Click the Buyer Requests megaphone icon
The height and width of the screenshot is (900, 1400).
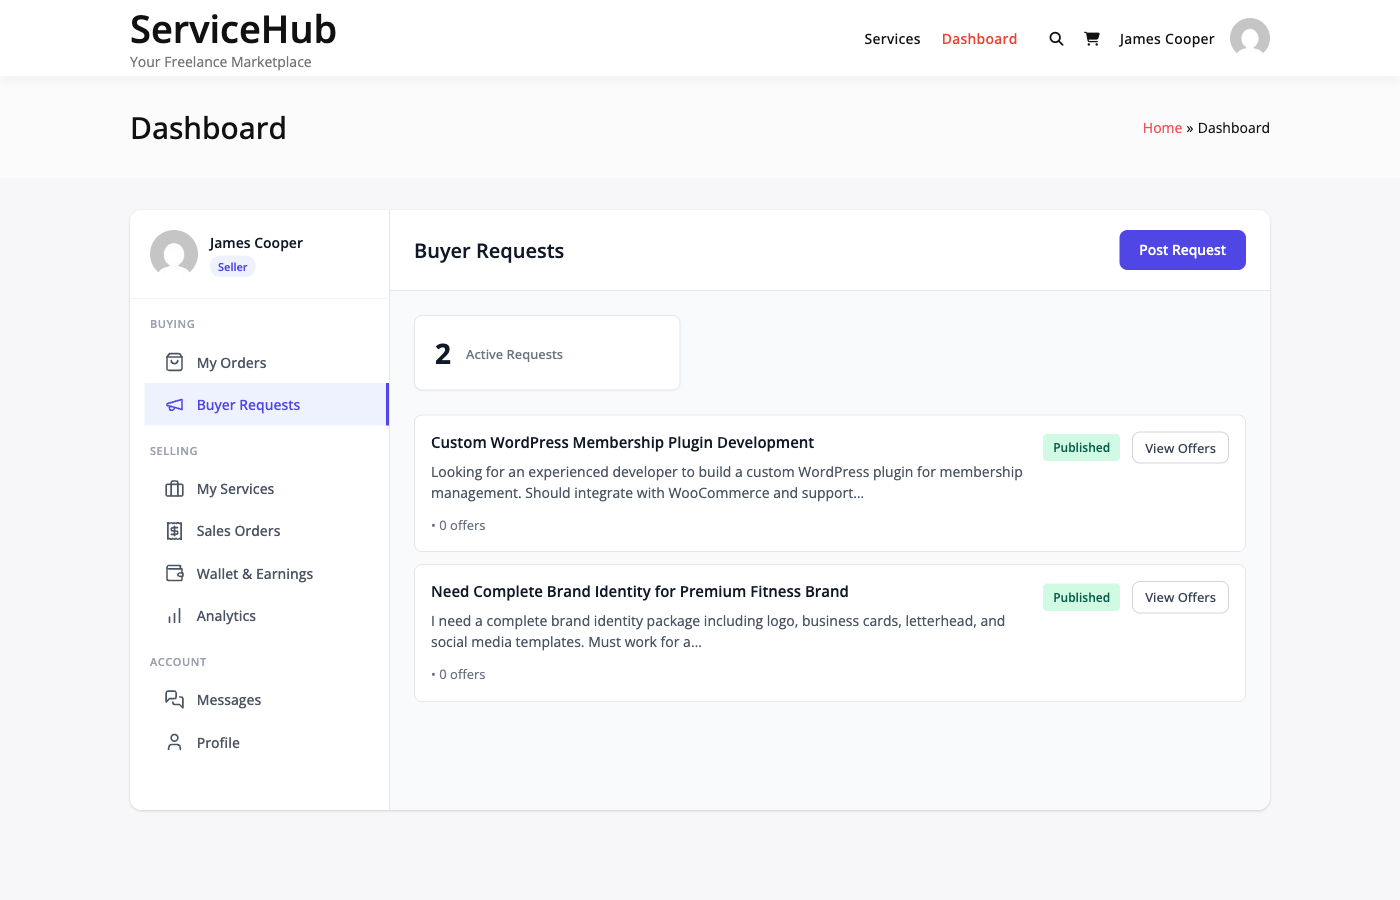point(174,405)
